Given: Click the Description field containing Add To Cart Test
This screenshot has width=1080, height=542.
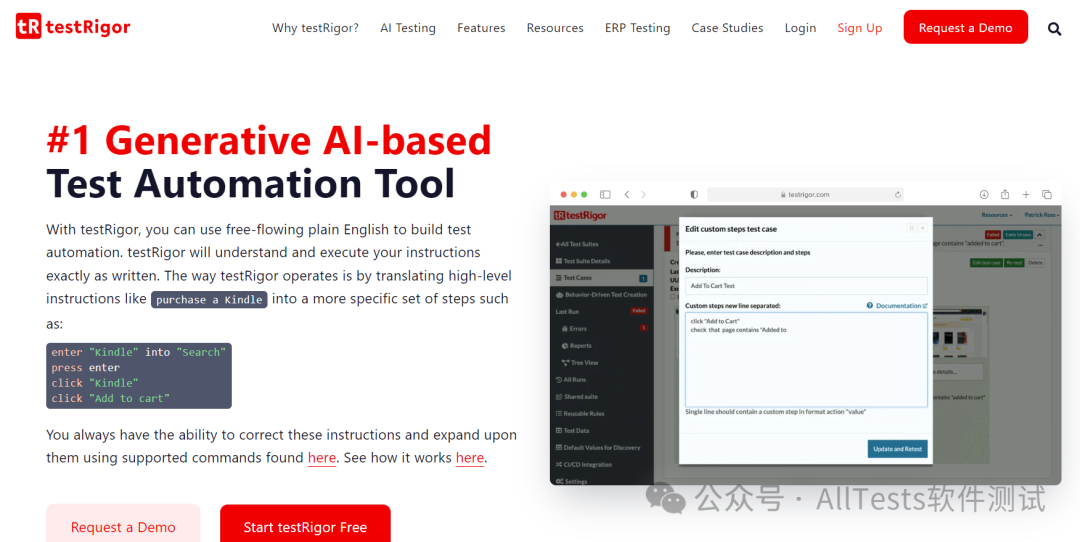Looking at the screenshot, I should [806, 286].
